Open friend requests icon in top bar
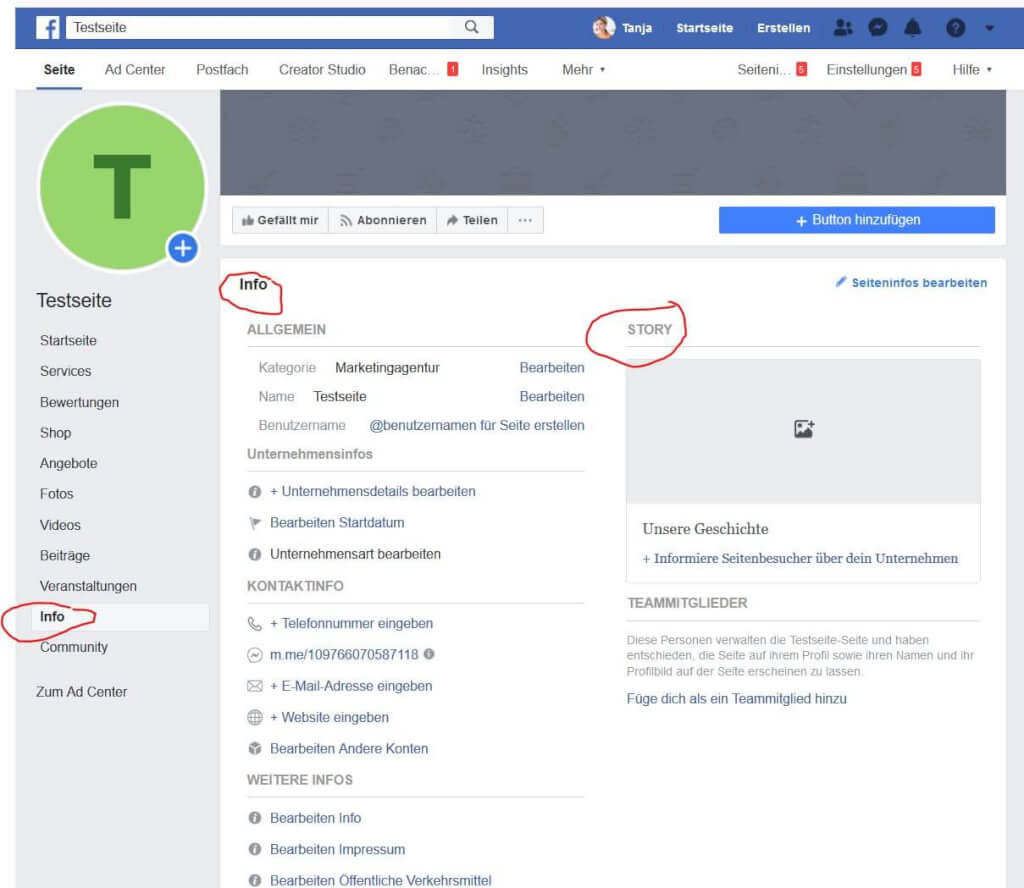 coord(843,28)
